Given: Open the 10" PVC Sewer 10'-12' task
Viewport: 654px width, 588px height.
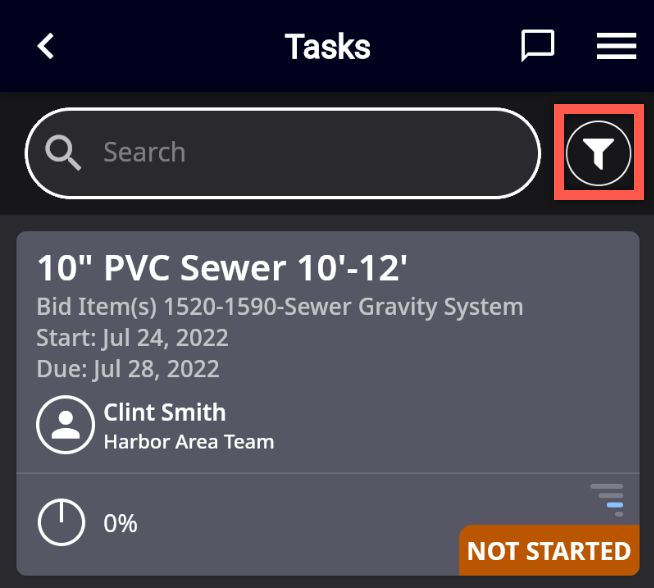Looking at the screenshot, I should [x=222, y=268].
